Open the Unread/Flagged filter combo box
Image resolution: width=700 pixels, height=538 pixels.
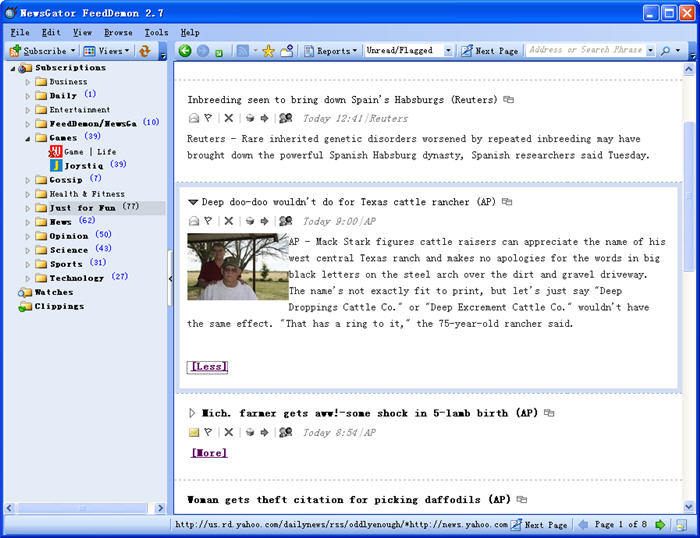coord(408,50)
